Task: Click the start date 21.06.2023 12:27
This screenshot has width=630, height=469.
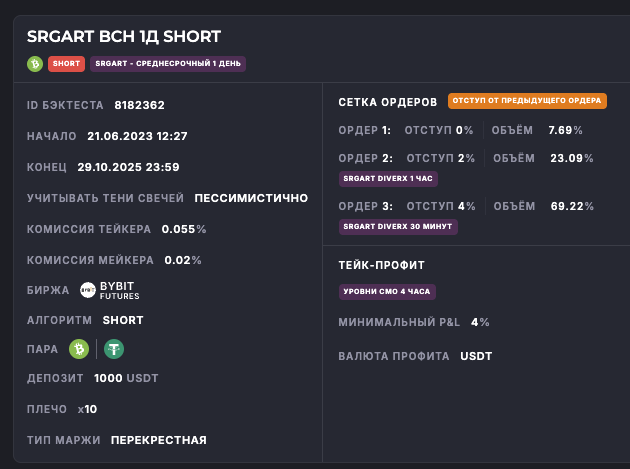Action: pos(137,136)
